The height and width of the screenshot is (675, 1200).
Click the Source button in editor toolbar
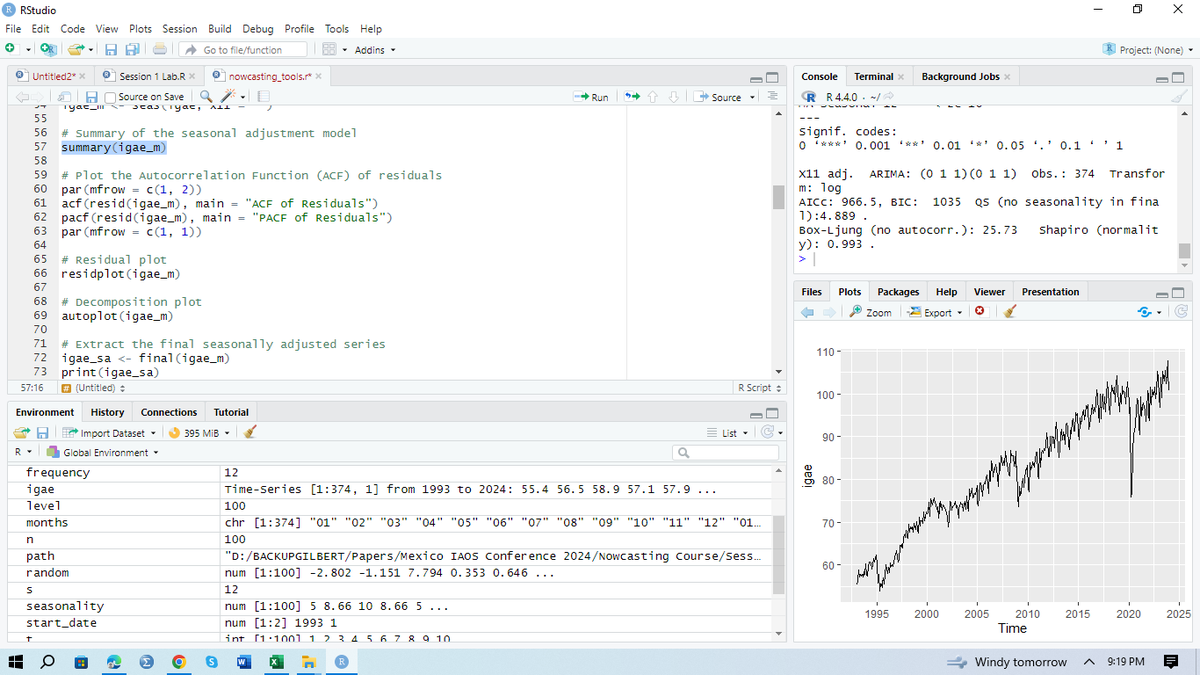[718, 97]
